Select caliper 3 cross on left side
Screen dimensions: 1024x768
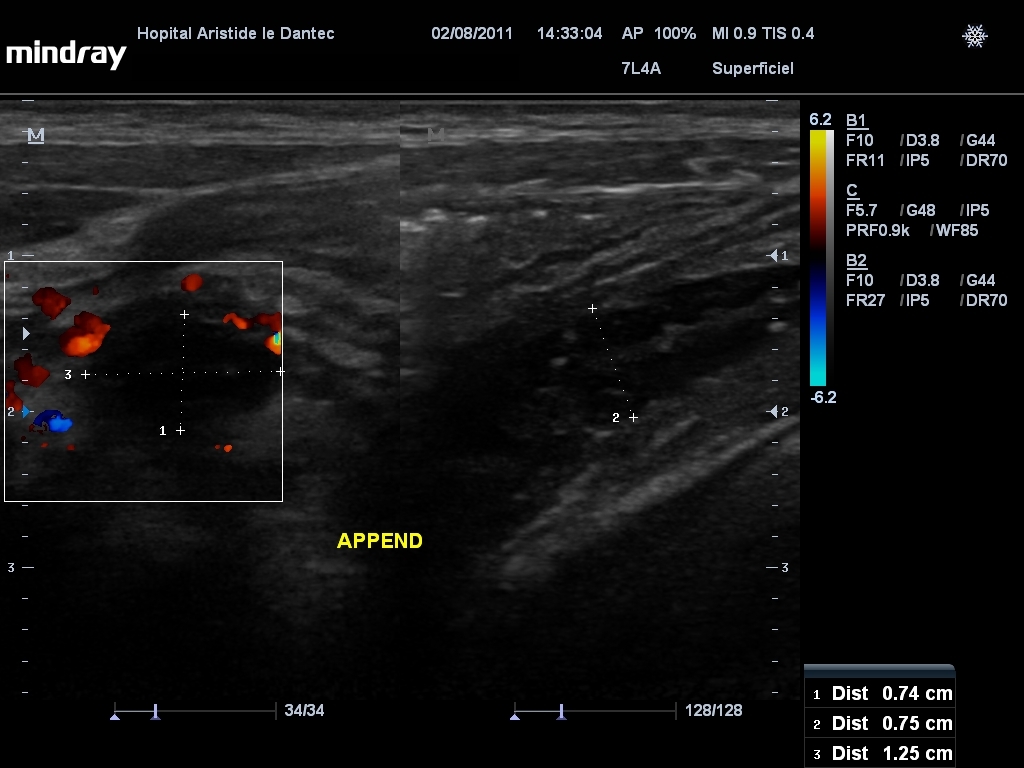pyautogui.click(x=86, y=374)
